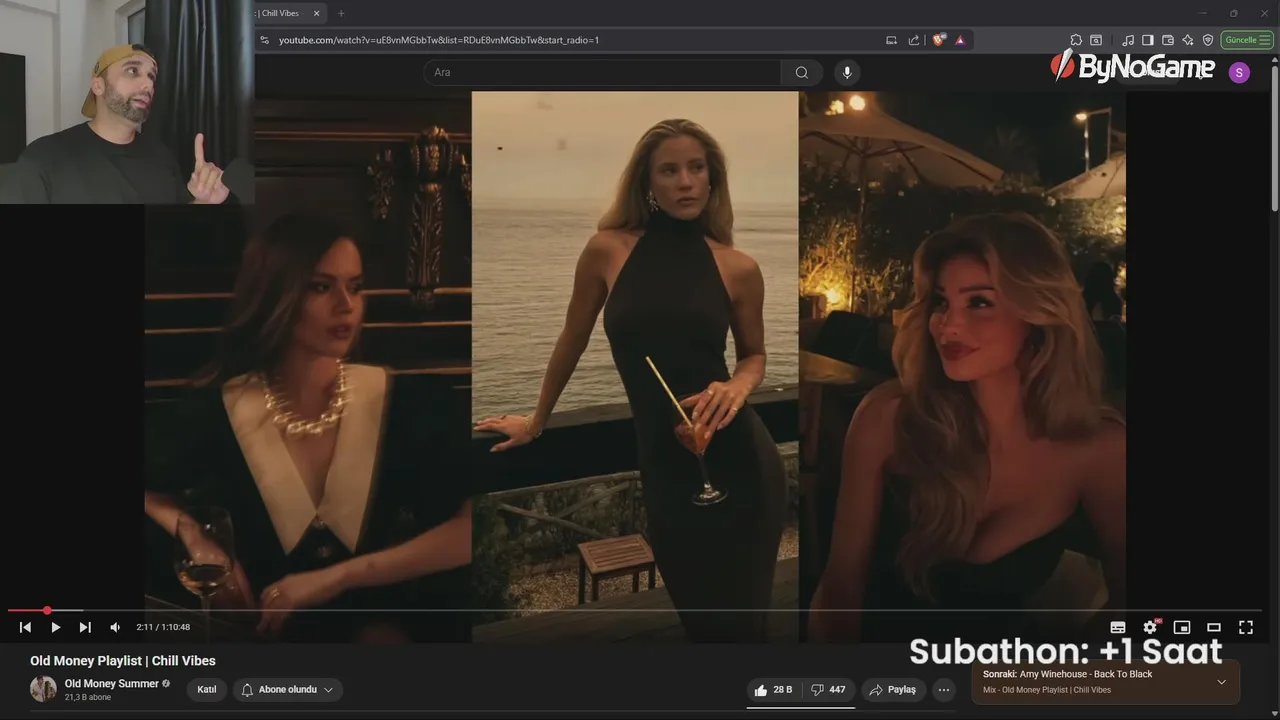Click the 21,3 B abone subscriber count
Screen dimensions: 1280x720
coord(88,697)
